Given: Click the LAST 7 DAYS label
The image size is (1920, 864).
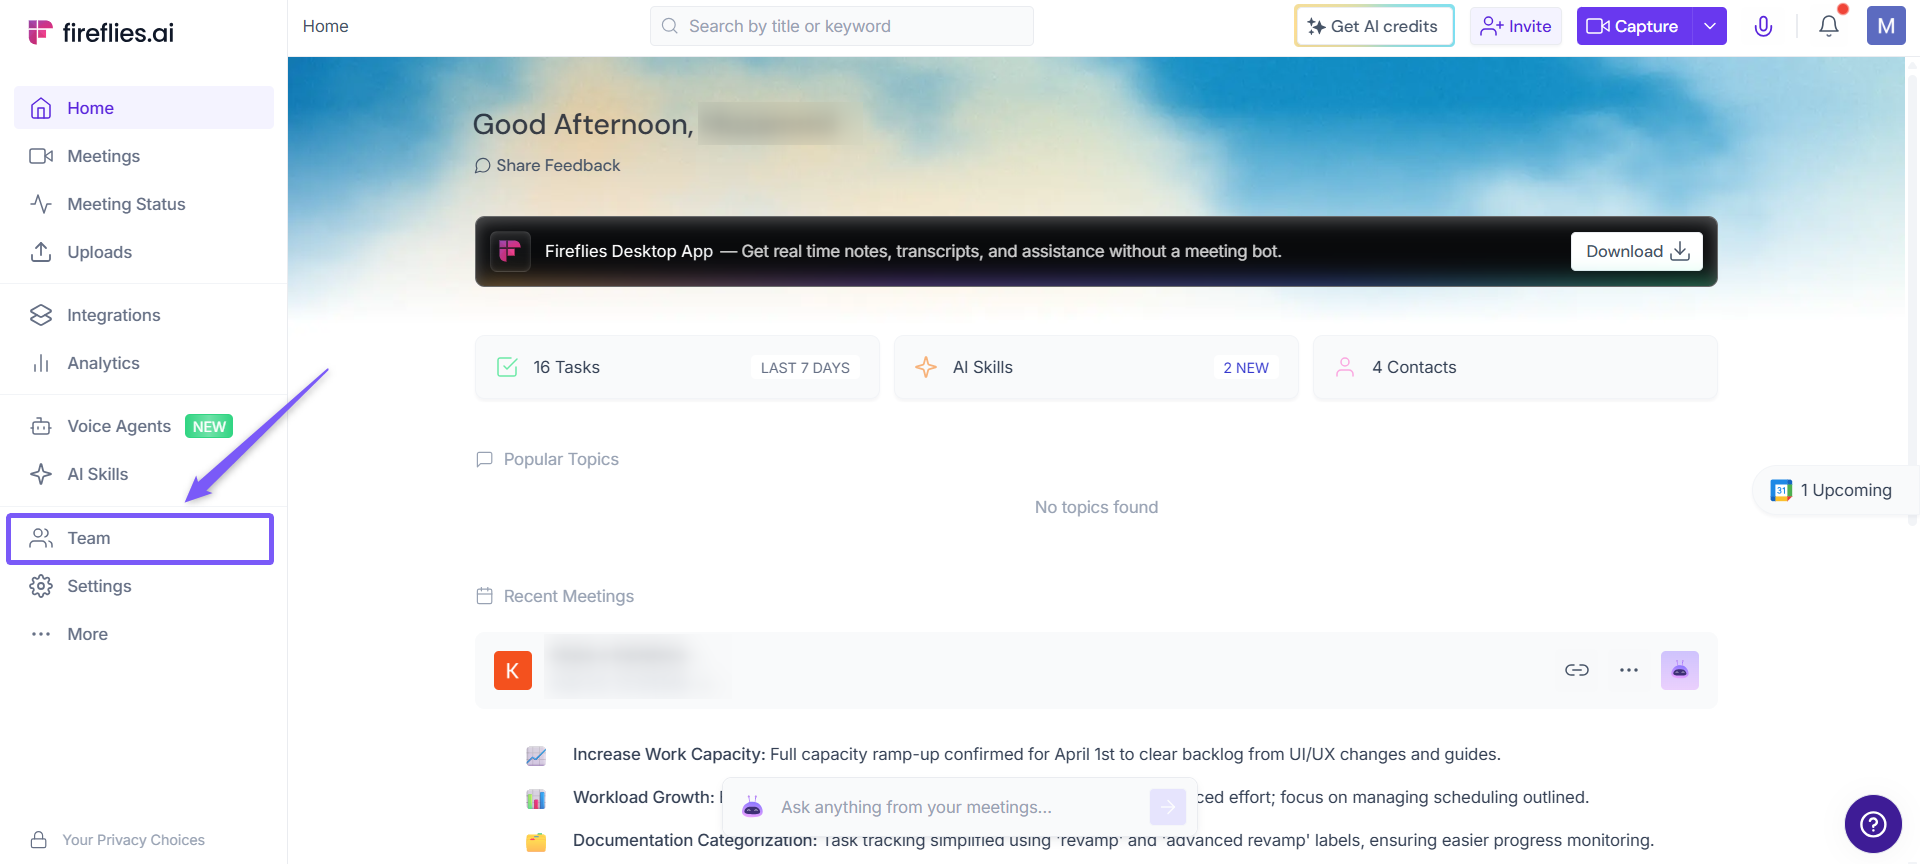Looking at the screenshot, I should 805,368.
